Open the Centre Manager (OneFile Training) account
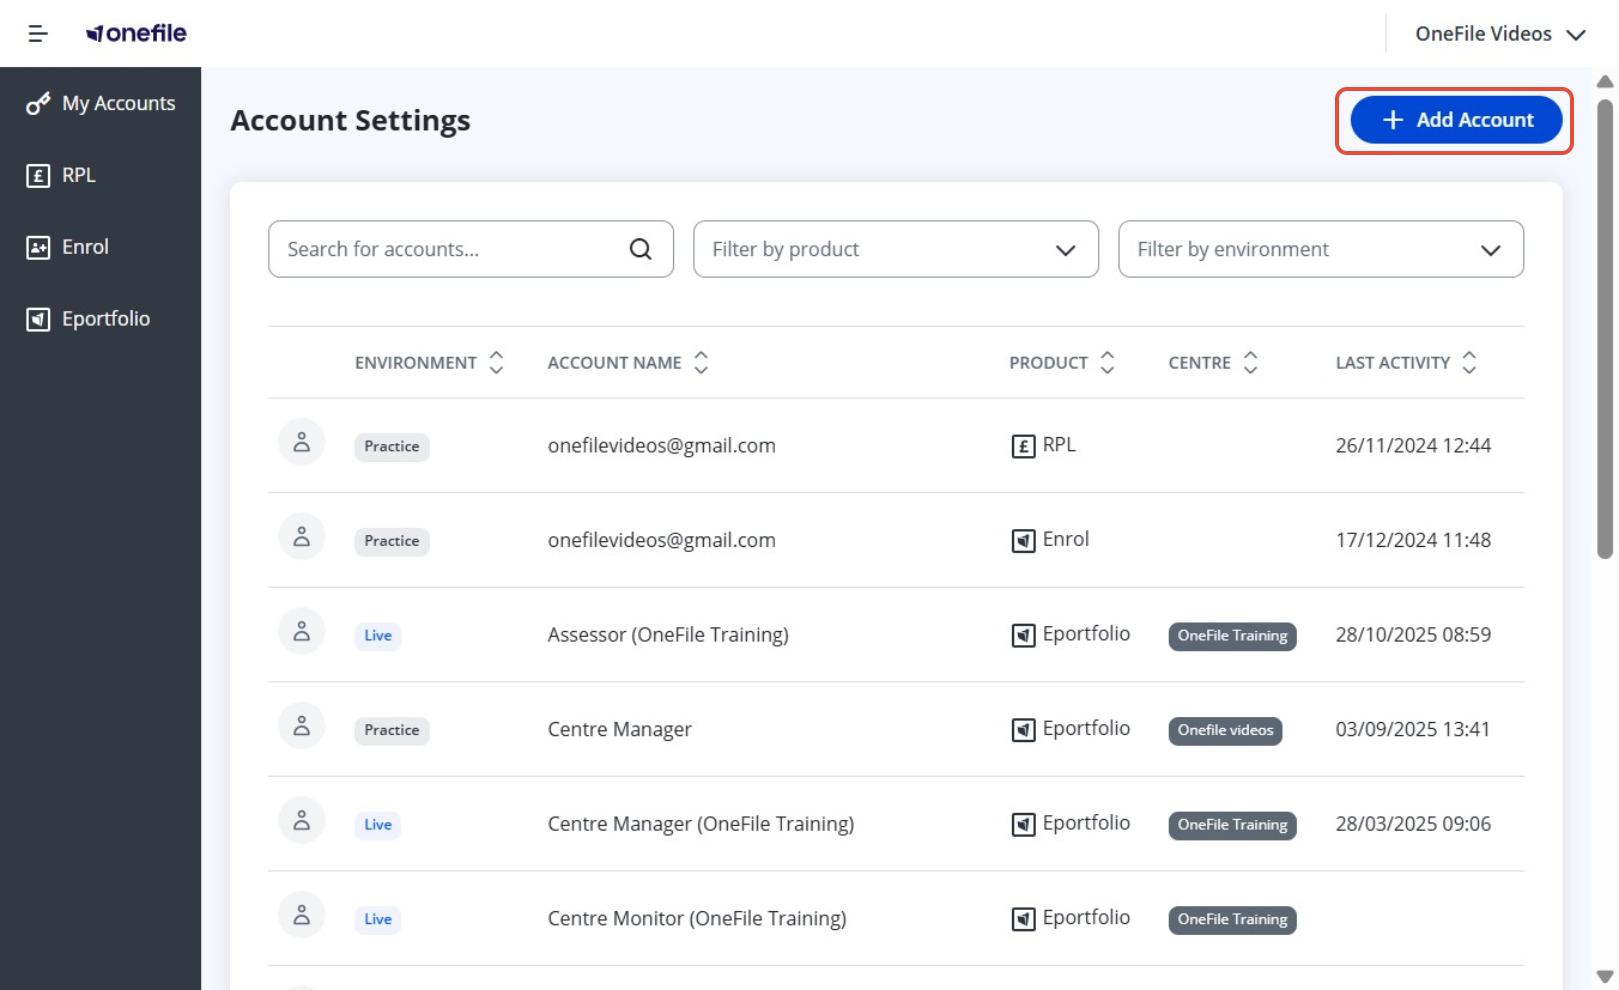The image size is (1619, 990). (x=700, y=824)
